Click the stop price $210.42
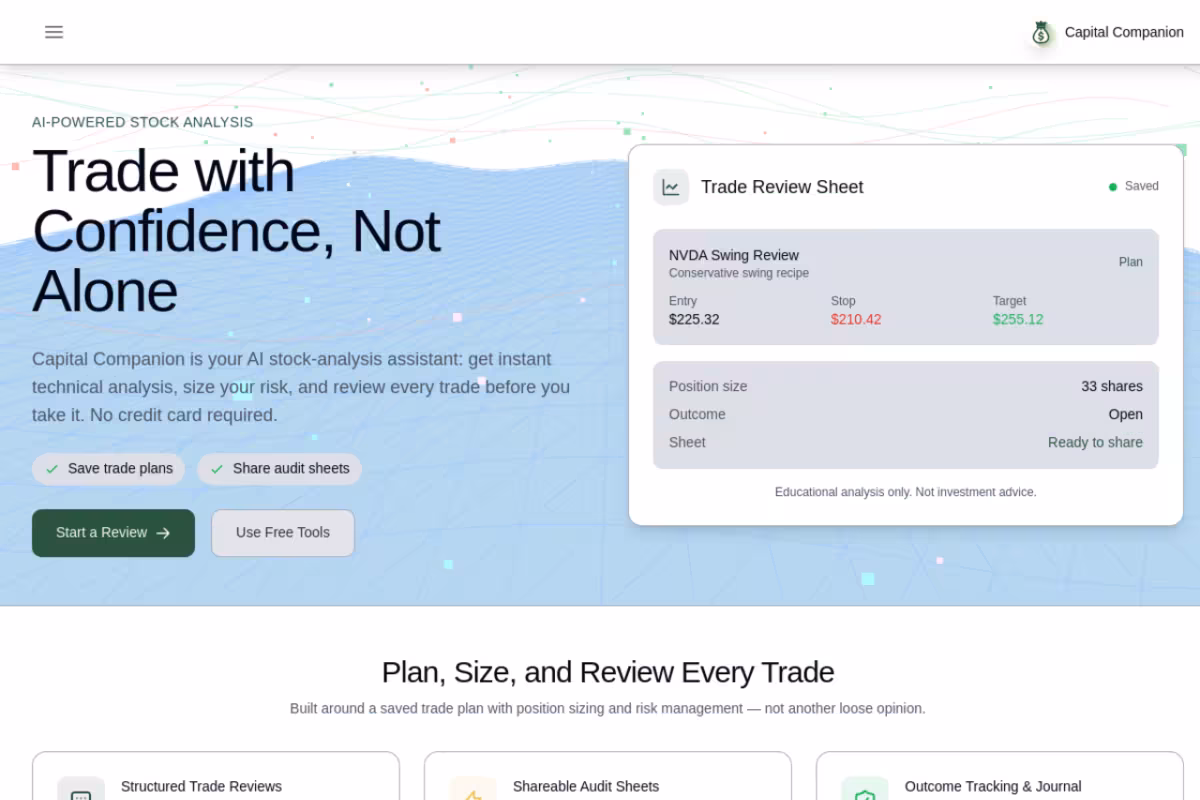Viewport: 1200px width, 800px height. pos(856,320)
